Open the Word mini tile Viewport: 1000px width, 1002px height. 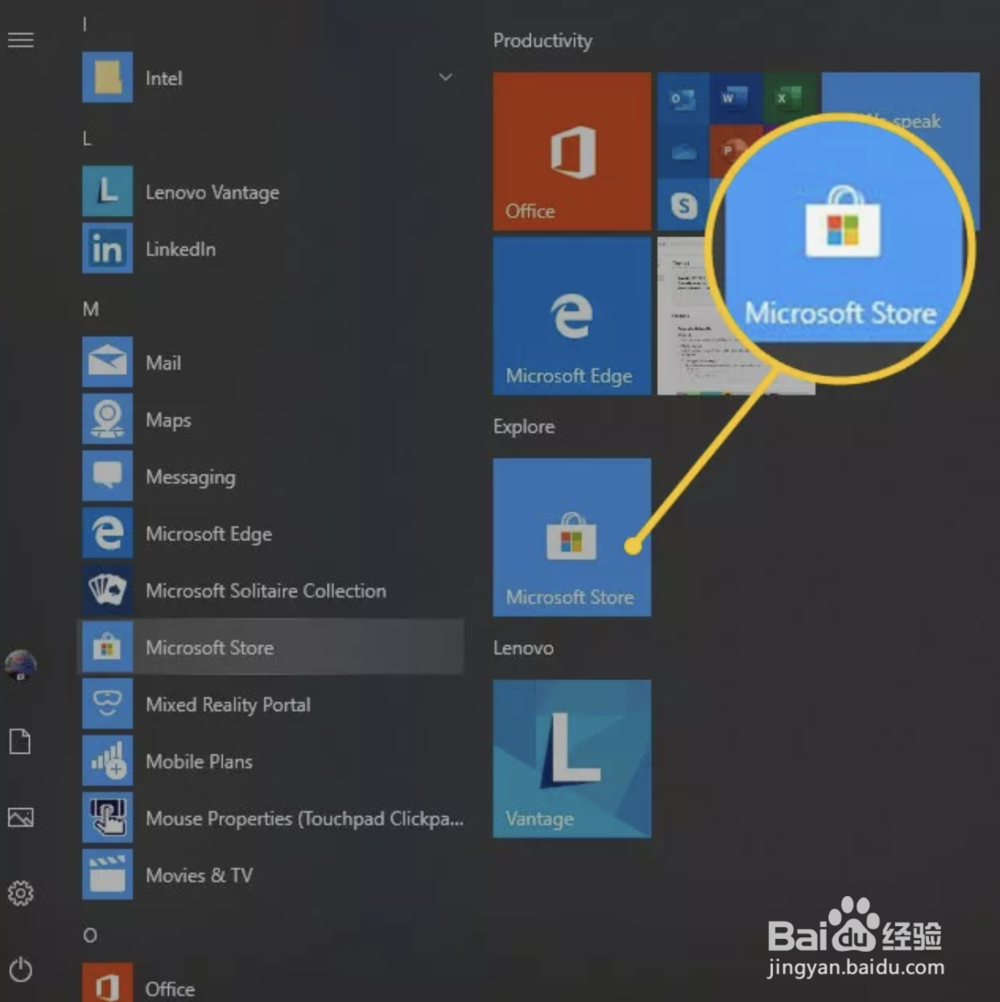click(735, 98)
